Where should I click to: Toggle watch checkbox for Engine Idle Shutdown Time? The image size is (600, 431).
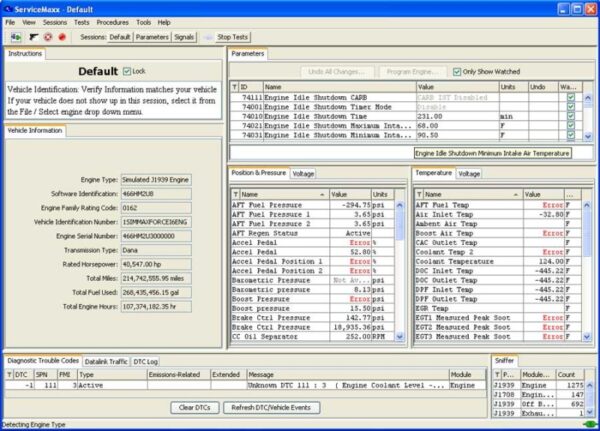[571, 116]
